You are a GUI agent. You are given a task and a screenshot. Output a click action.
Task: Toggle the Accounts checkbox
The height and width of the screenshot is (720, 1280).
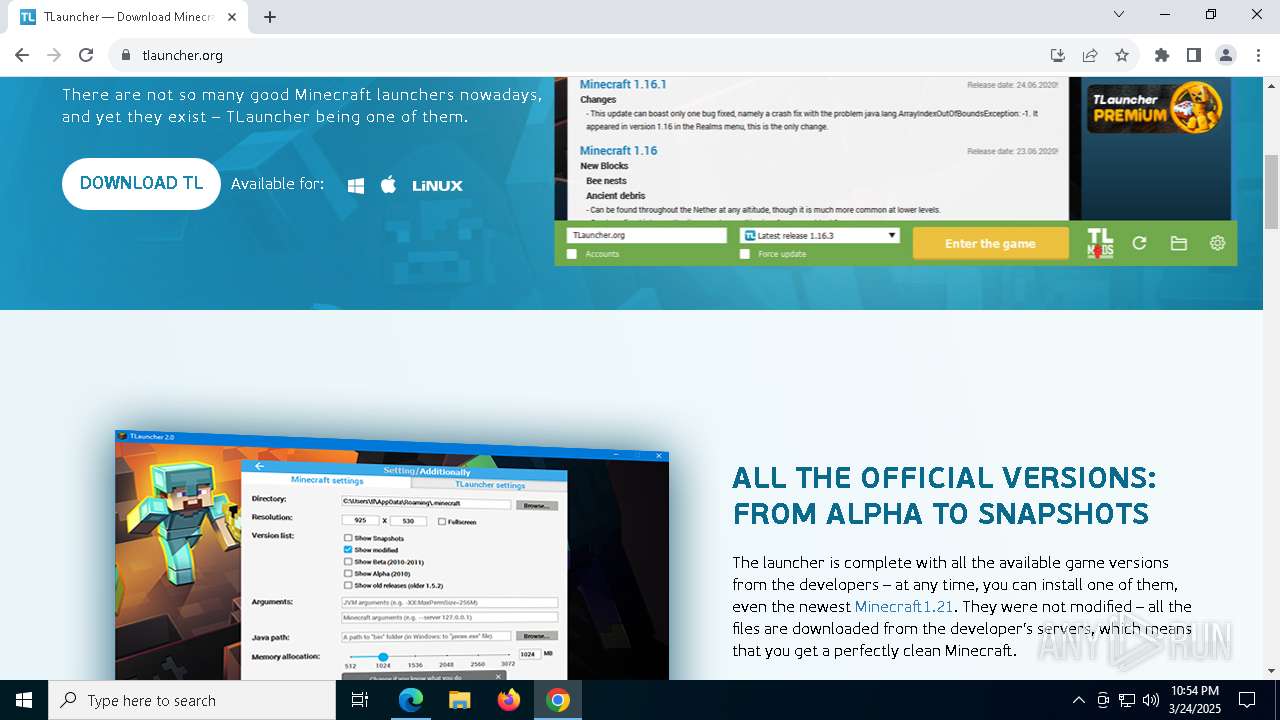[x=572, y=254]
